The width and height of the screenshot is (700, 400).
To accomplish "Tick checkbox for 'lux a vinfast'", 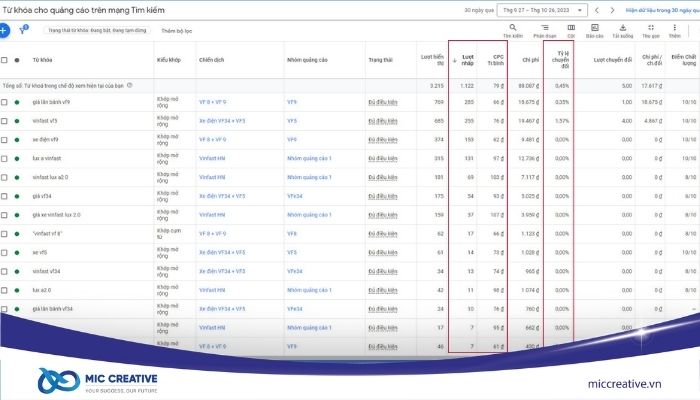I will 4,158.
